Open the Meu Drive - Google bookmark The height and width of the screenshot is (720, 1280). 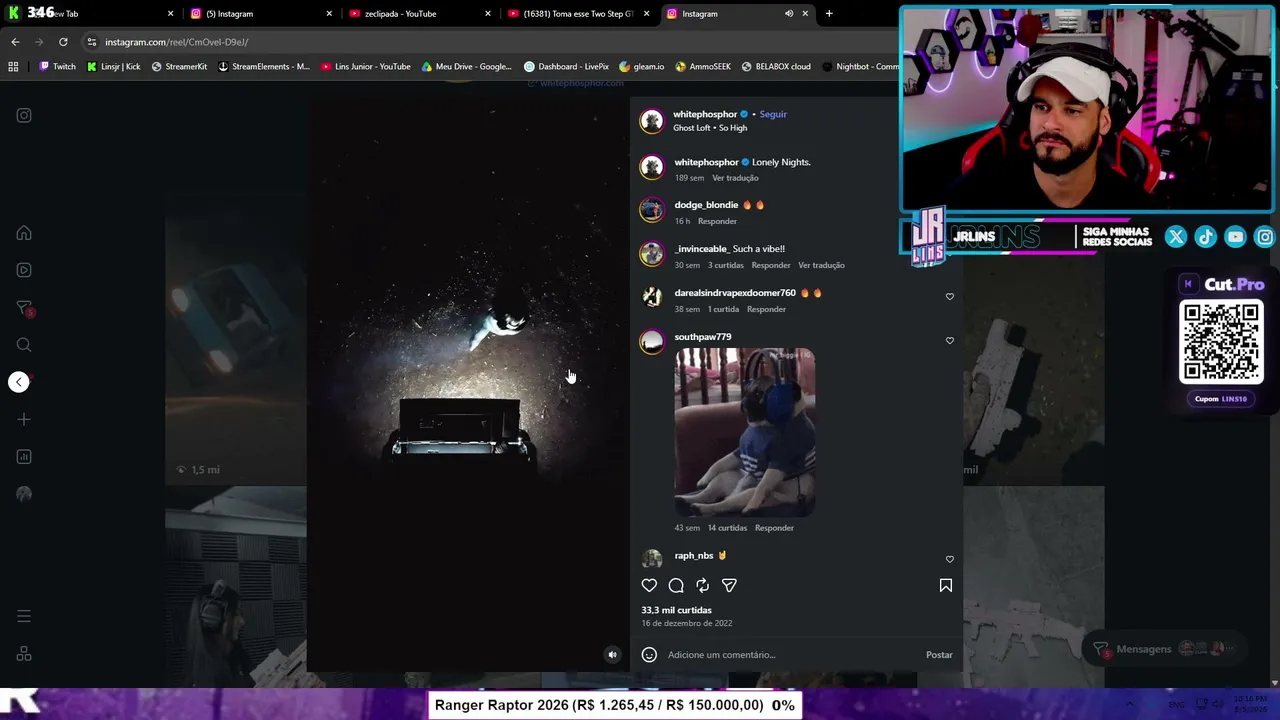click(x=467, y=67)
